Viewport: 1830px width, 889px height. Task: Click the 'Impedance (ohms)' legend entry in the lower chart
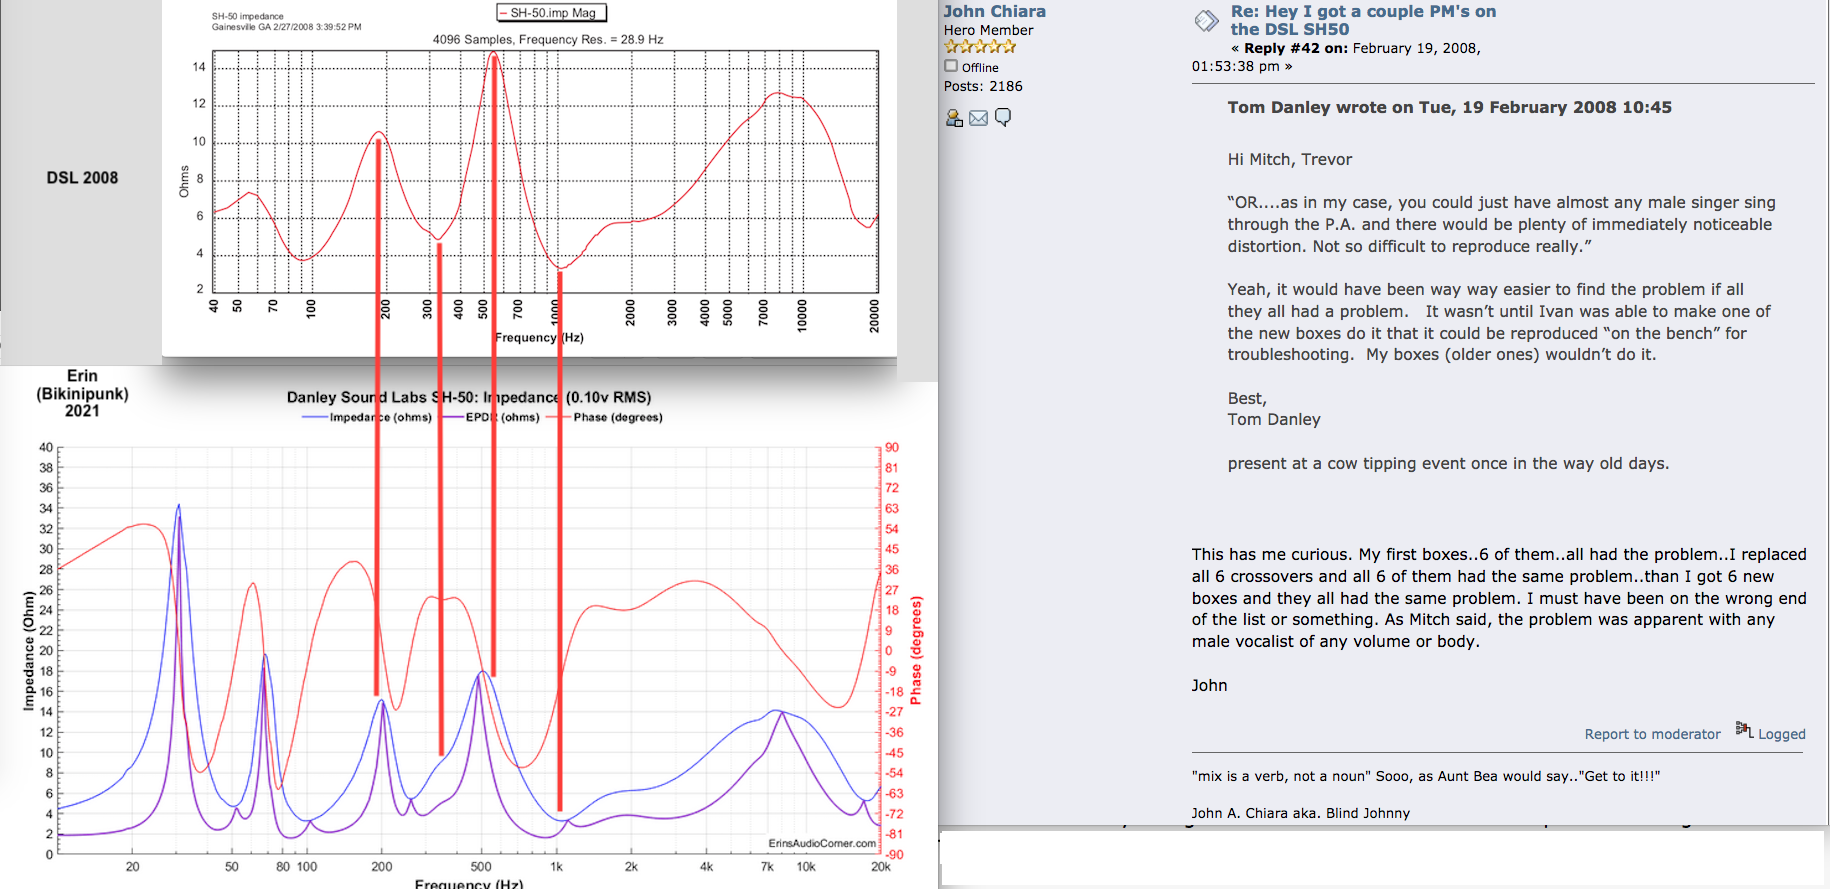tap(367, 417)
